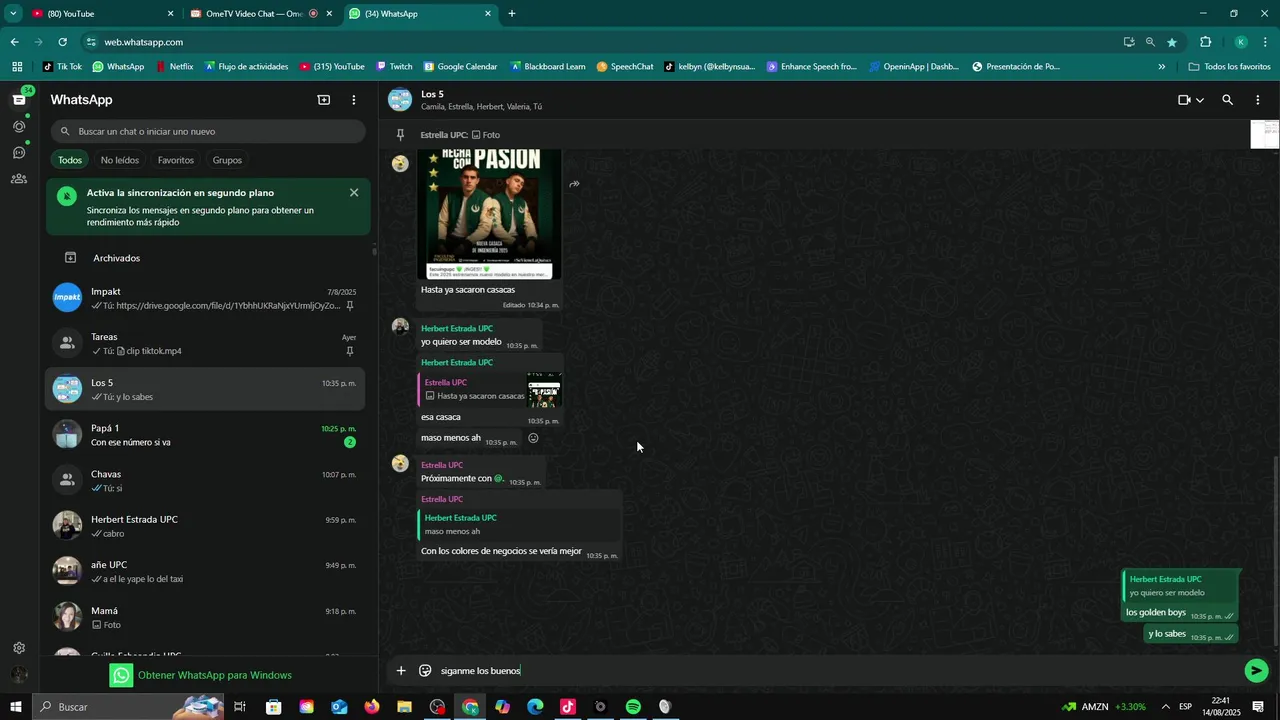Open Windows Start menu
The image size is (1280, 720).
tap(17, 707)
